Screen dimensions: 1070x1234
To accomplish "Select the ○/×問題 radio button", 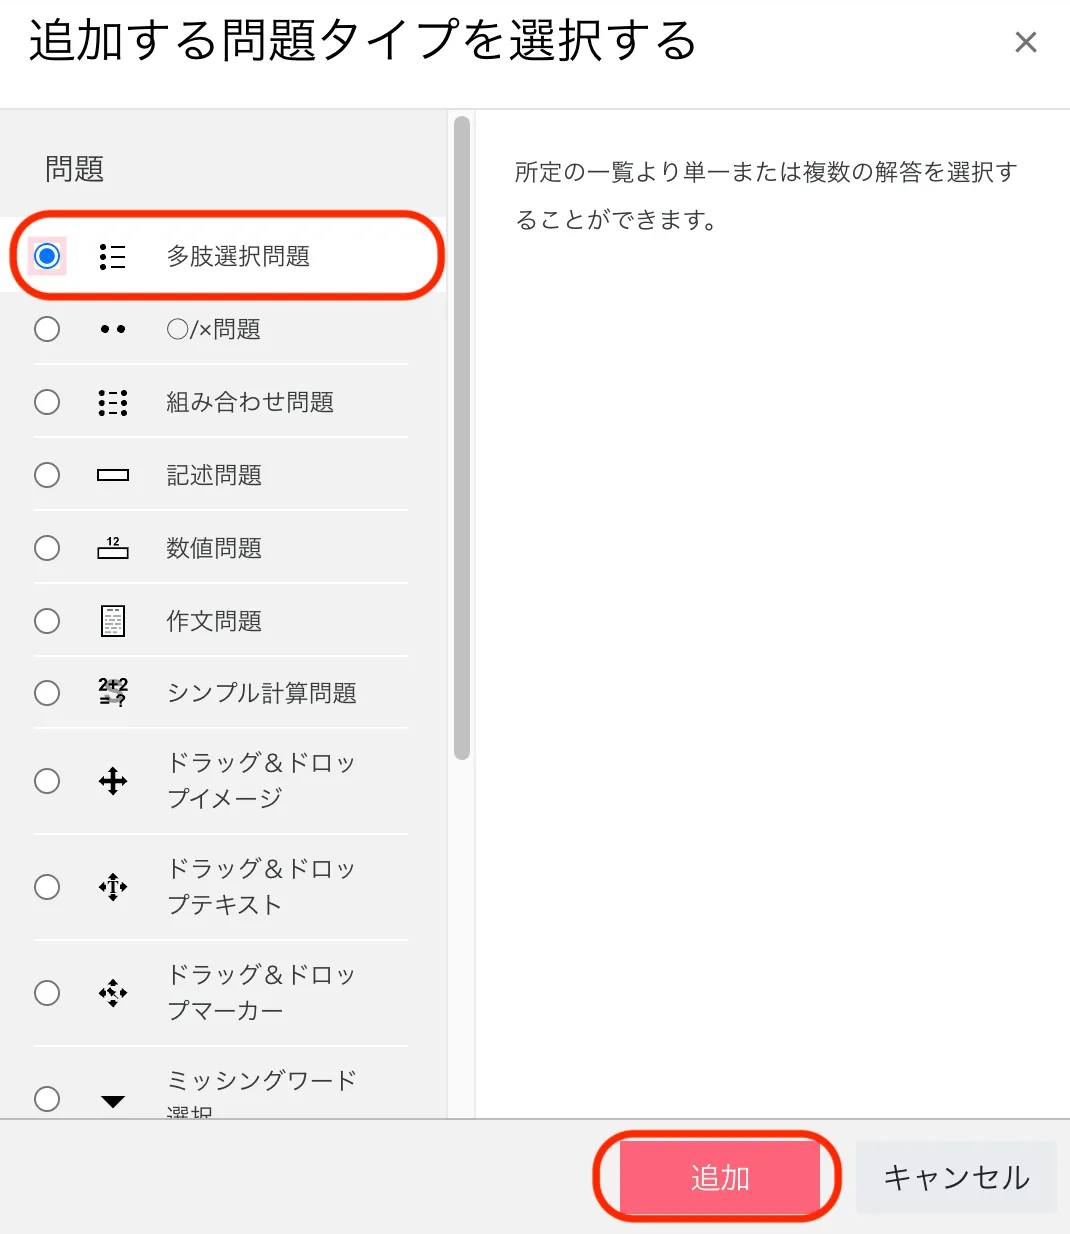I will (x=47, y=329).
